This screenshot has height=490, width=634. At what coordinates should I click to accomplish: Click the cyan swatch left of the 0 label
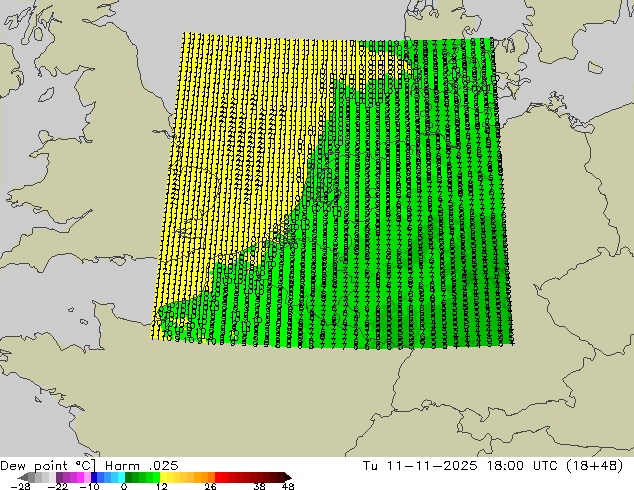121,477
